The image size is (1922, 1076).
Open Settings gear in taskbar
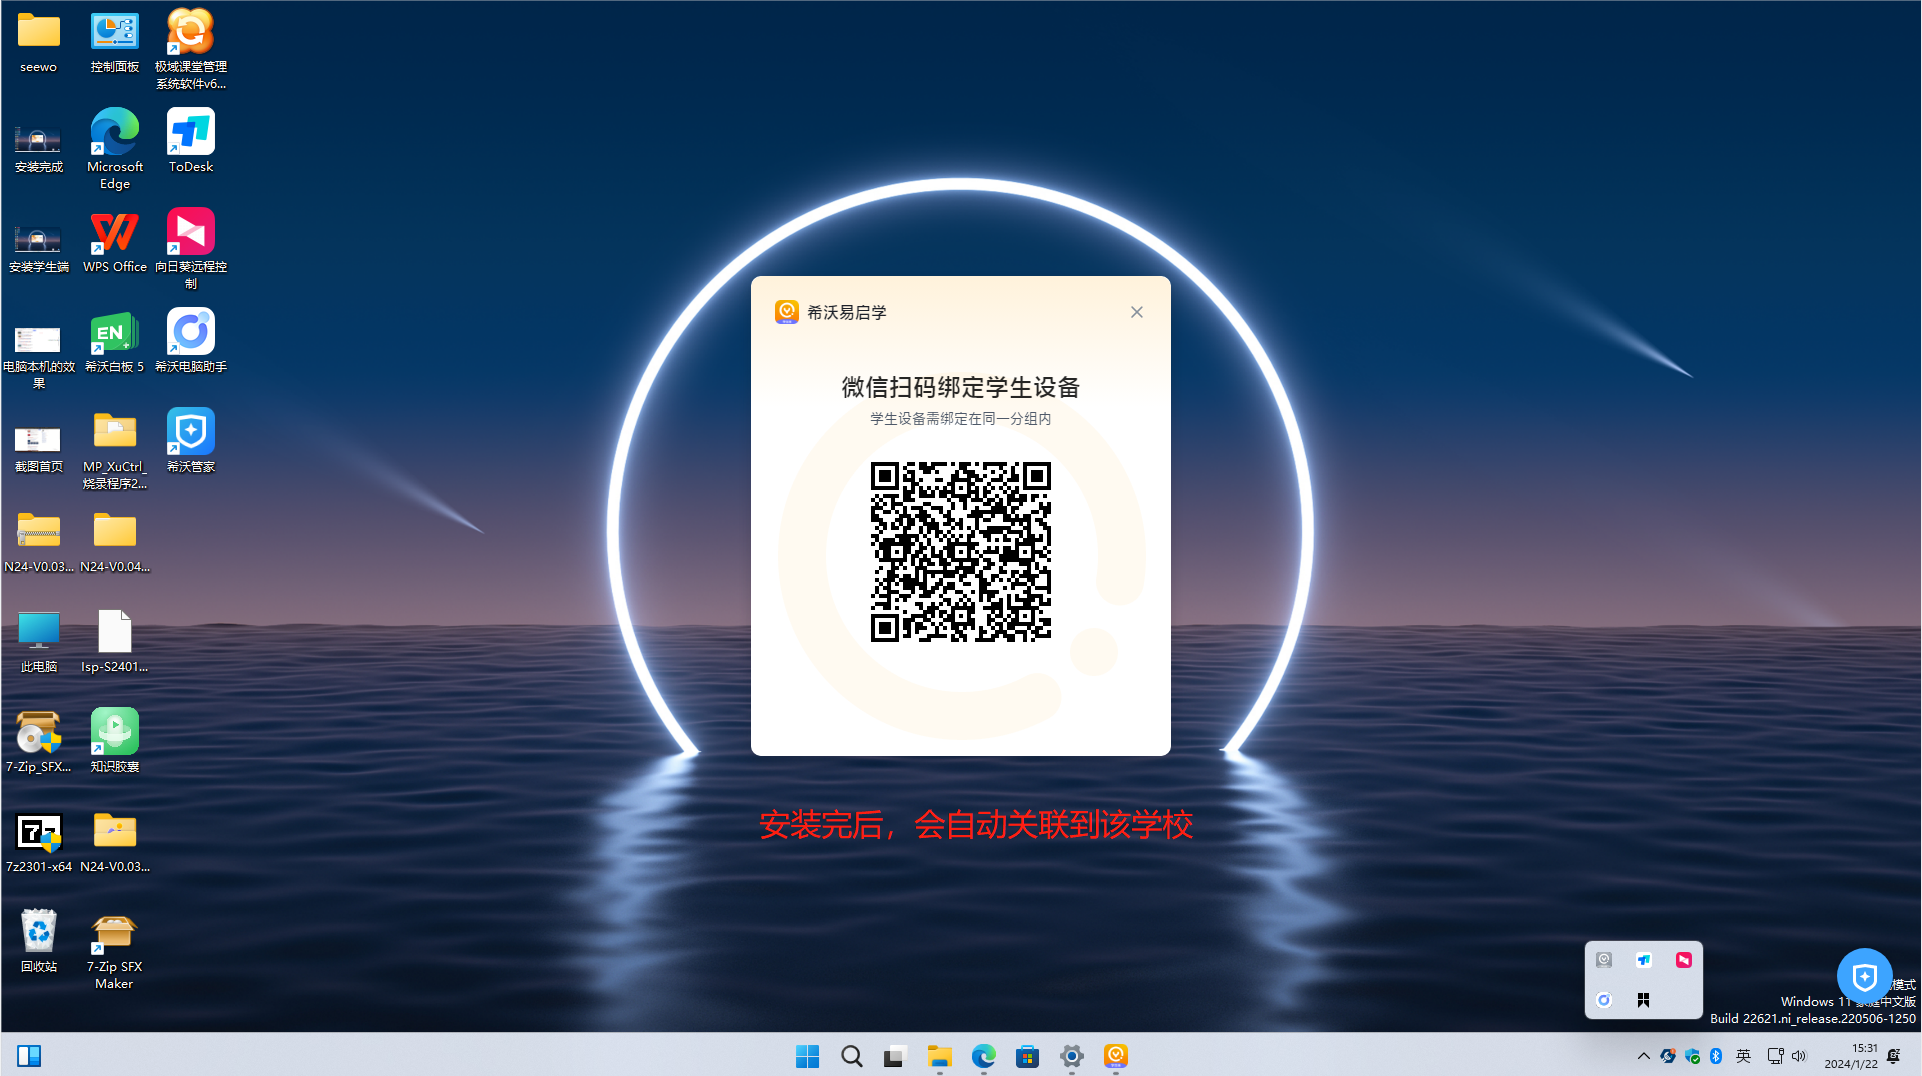(x=1072, y=1056)
